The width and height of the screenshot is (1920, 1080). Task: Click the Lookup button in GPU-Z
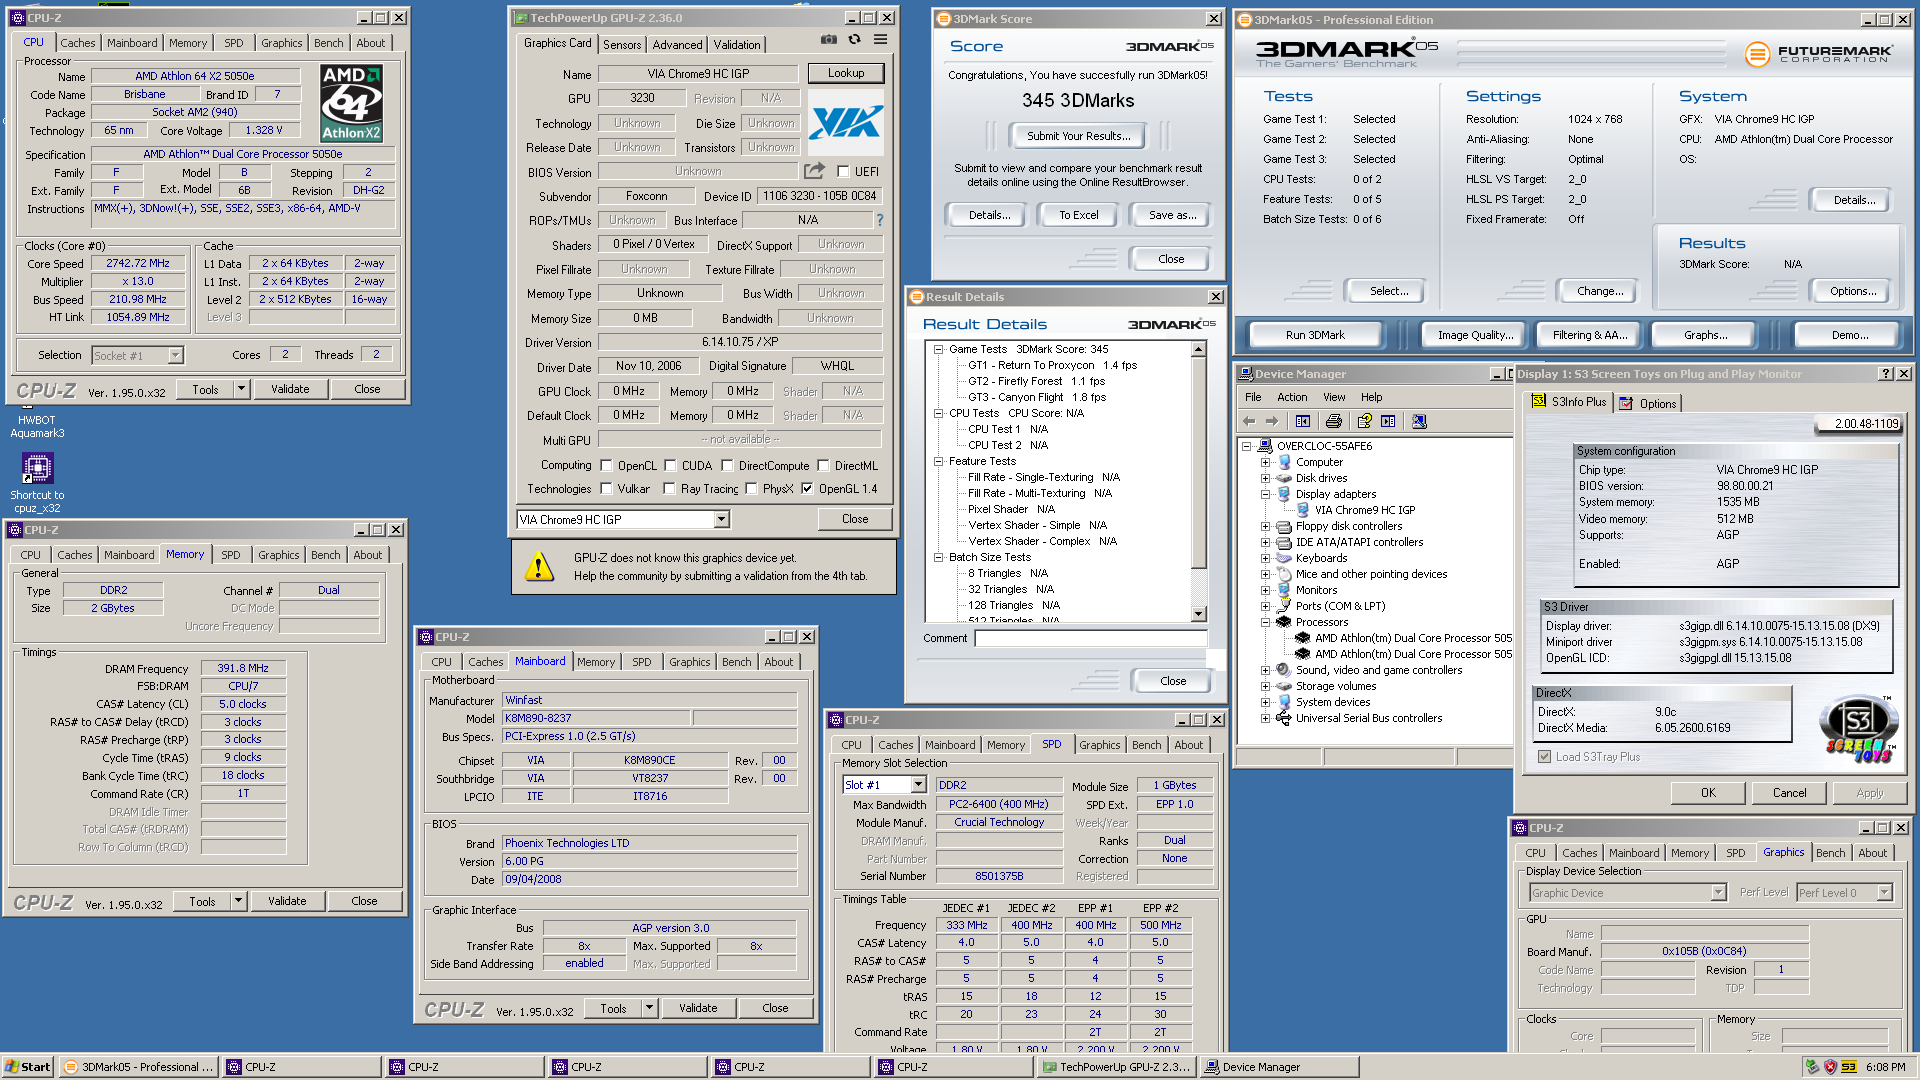[846, 73]
